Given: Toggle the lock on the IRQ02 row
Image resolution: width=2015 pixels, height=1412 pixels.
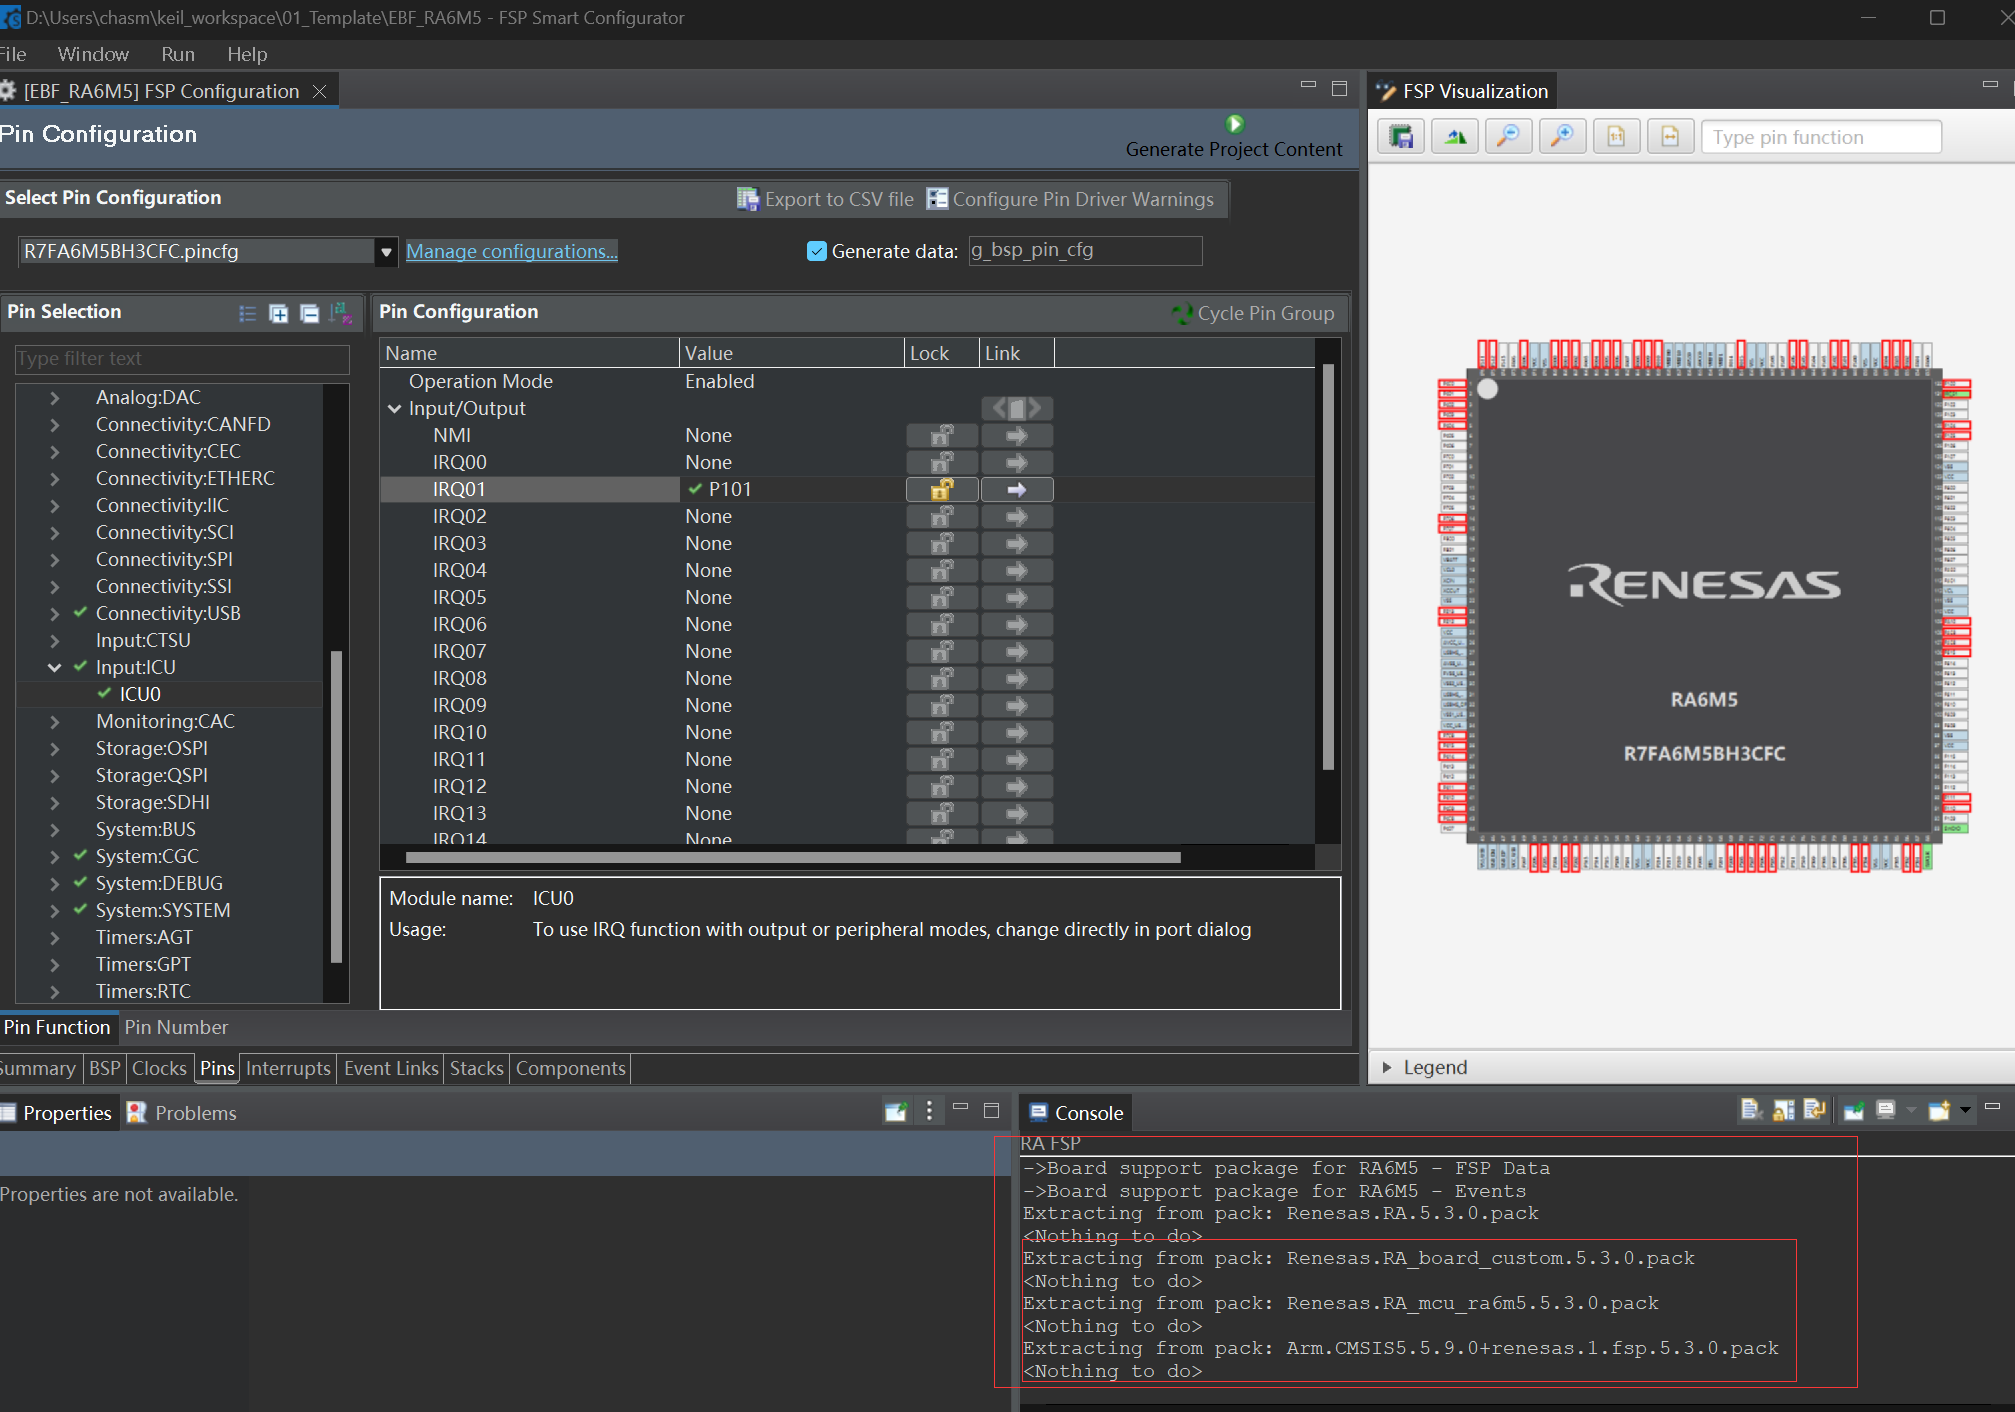Looking at the screenshot, I should 942,516.
